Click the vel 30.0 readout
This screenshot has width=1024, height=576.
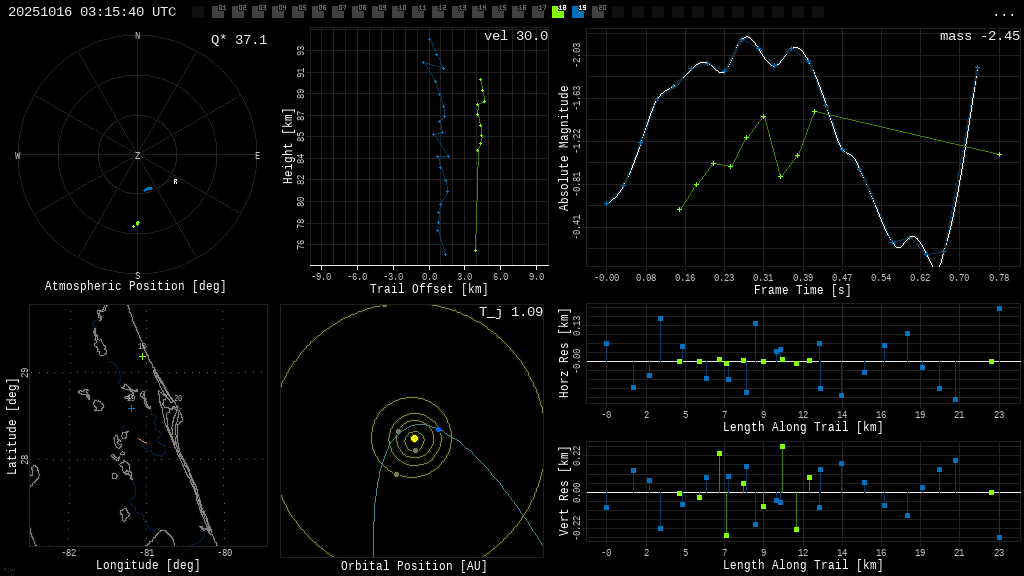pyautogui.click(x=515, y=36)
